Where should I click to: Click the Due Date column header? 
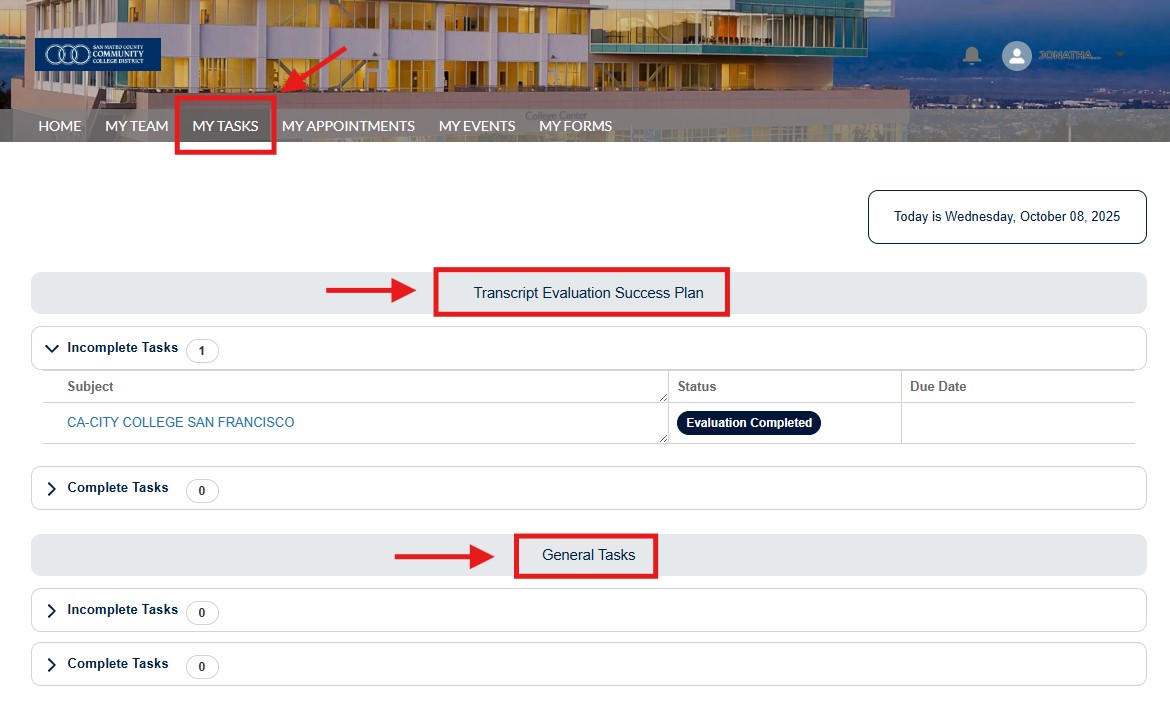tap(938, 386)
